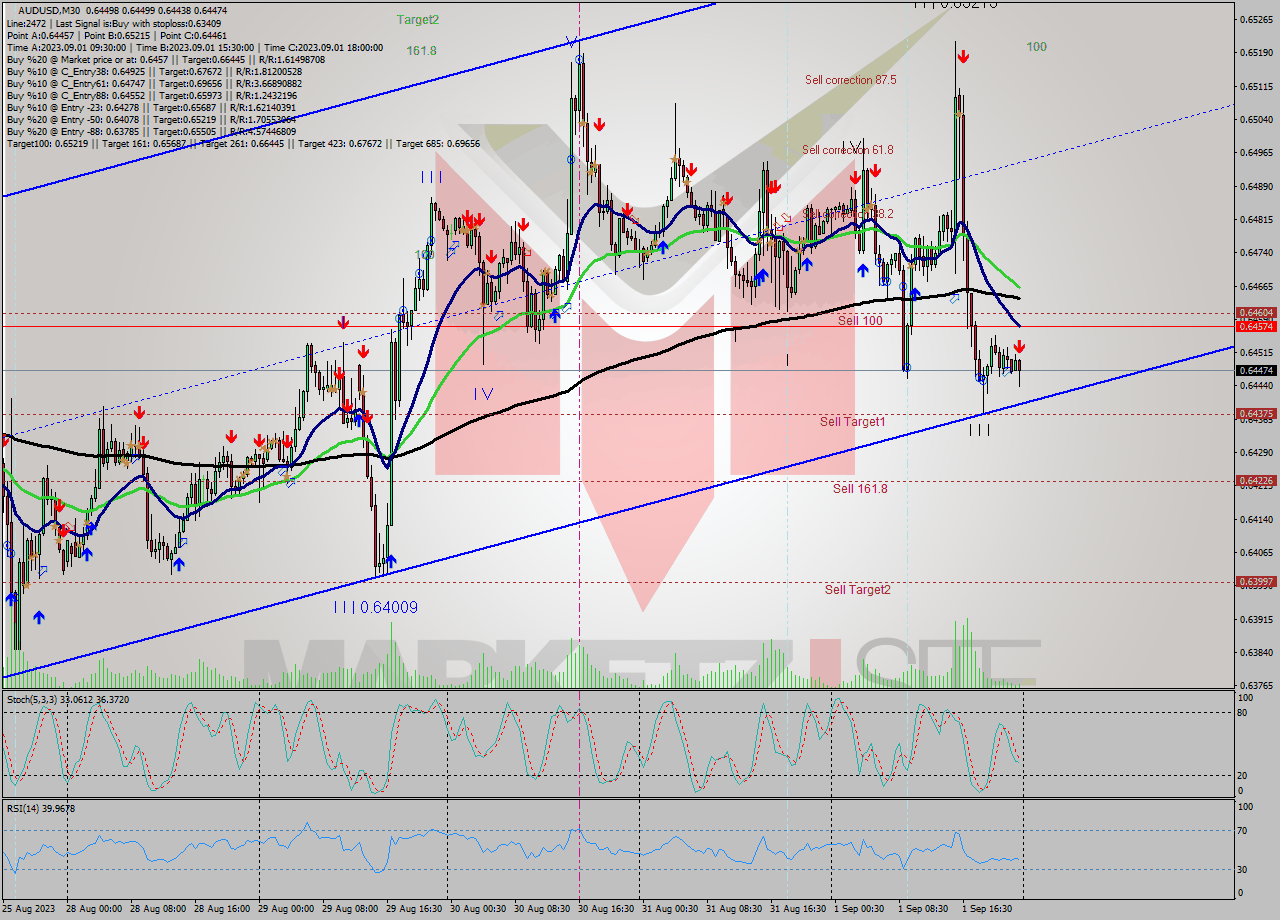Click the '29 Aug 16:30' time axis label
The width and height of the screenshot is (1280, 920).
(x=415, y=909)
